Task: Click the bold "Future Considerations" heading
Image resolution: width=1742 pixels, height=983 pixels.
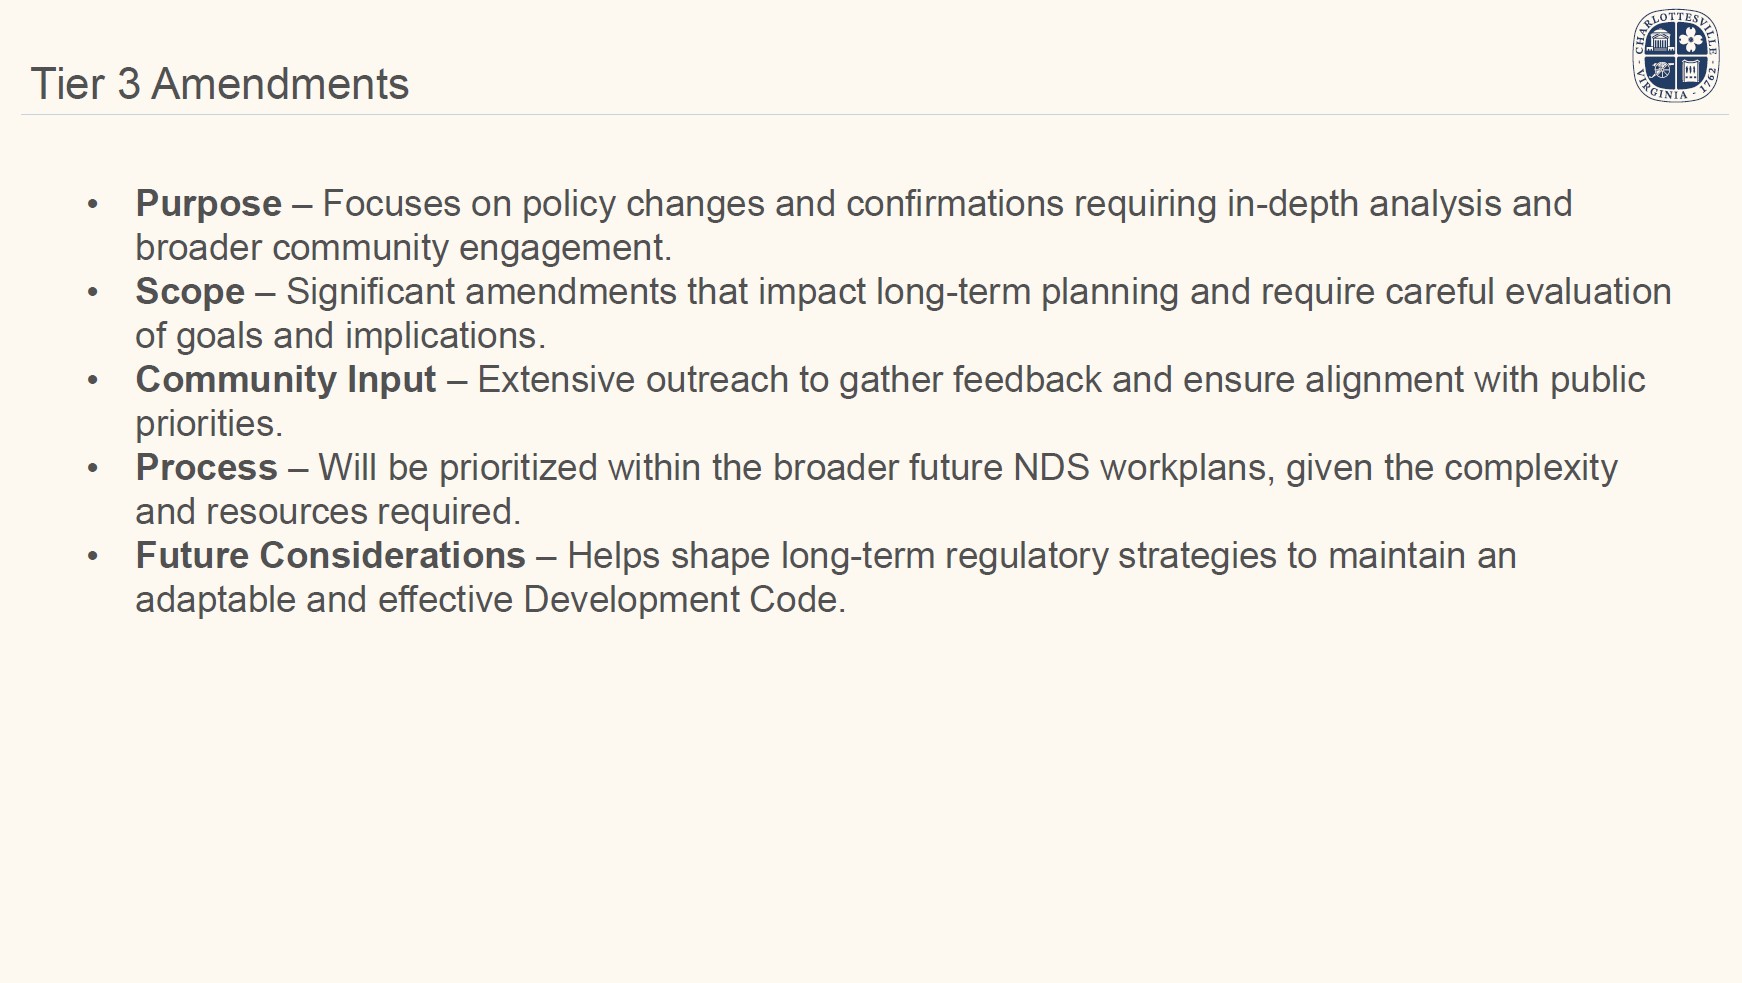Action: [x=330, y=556]
